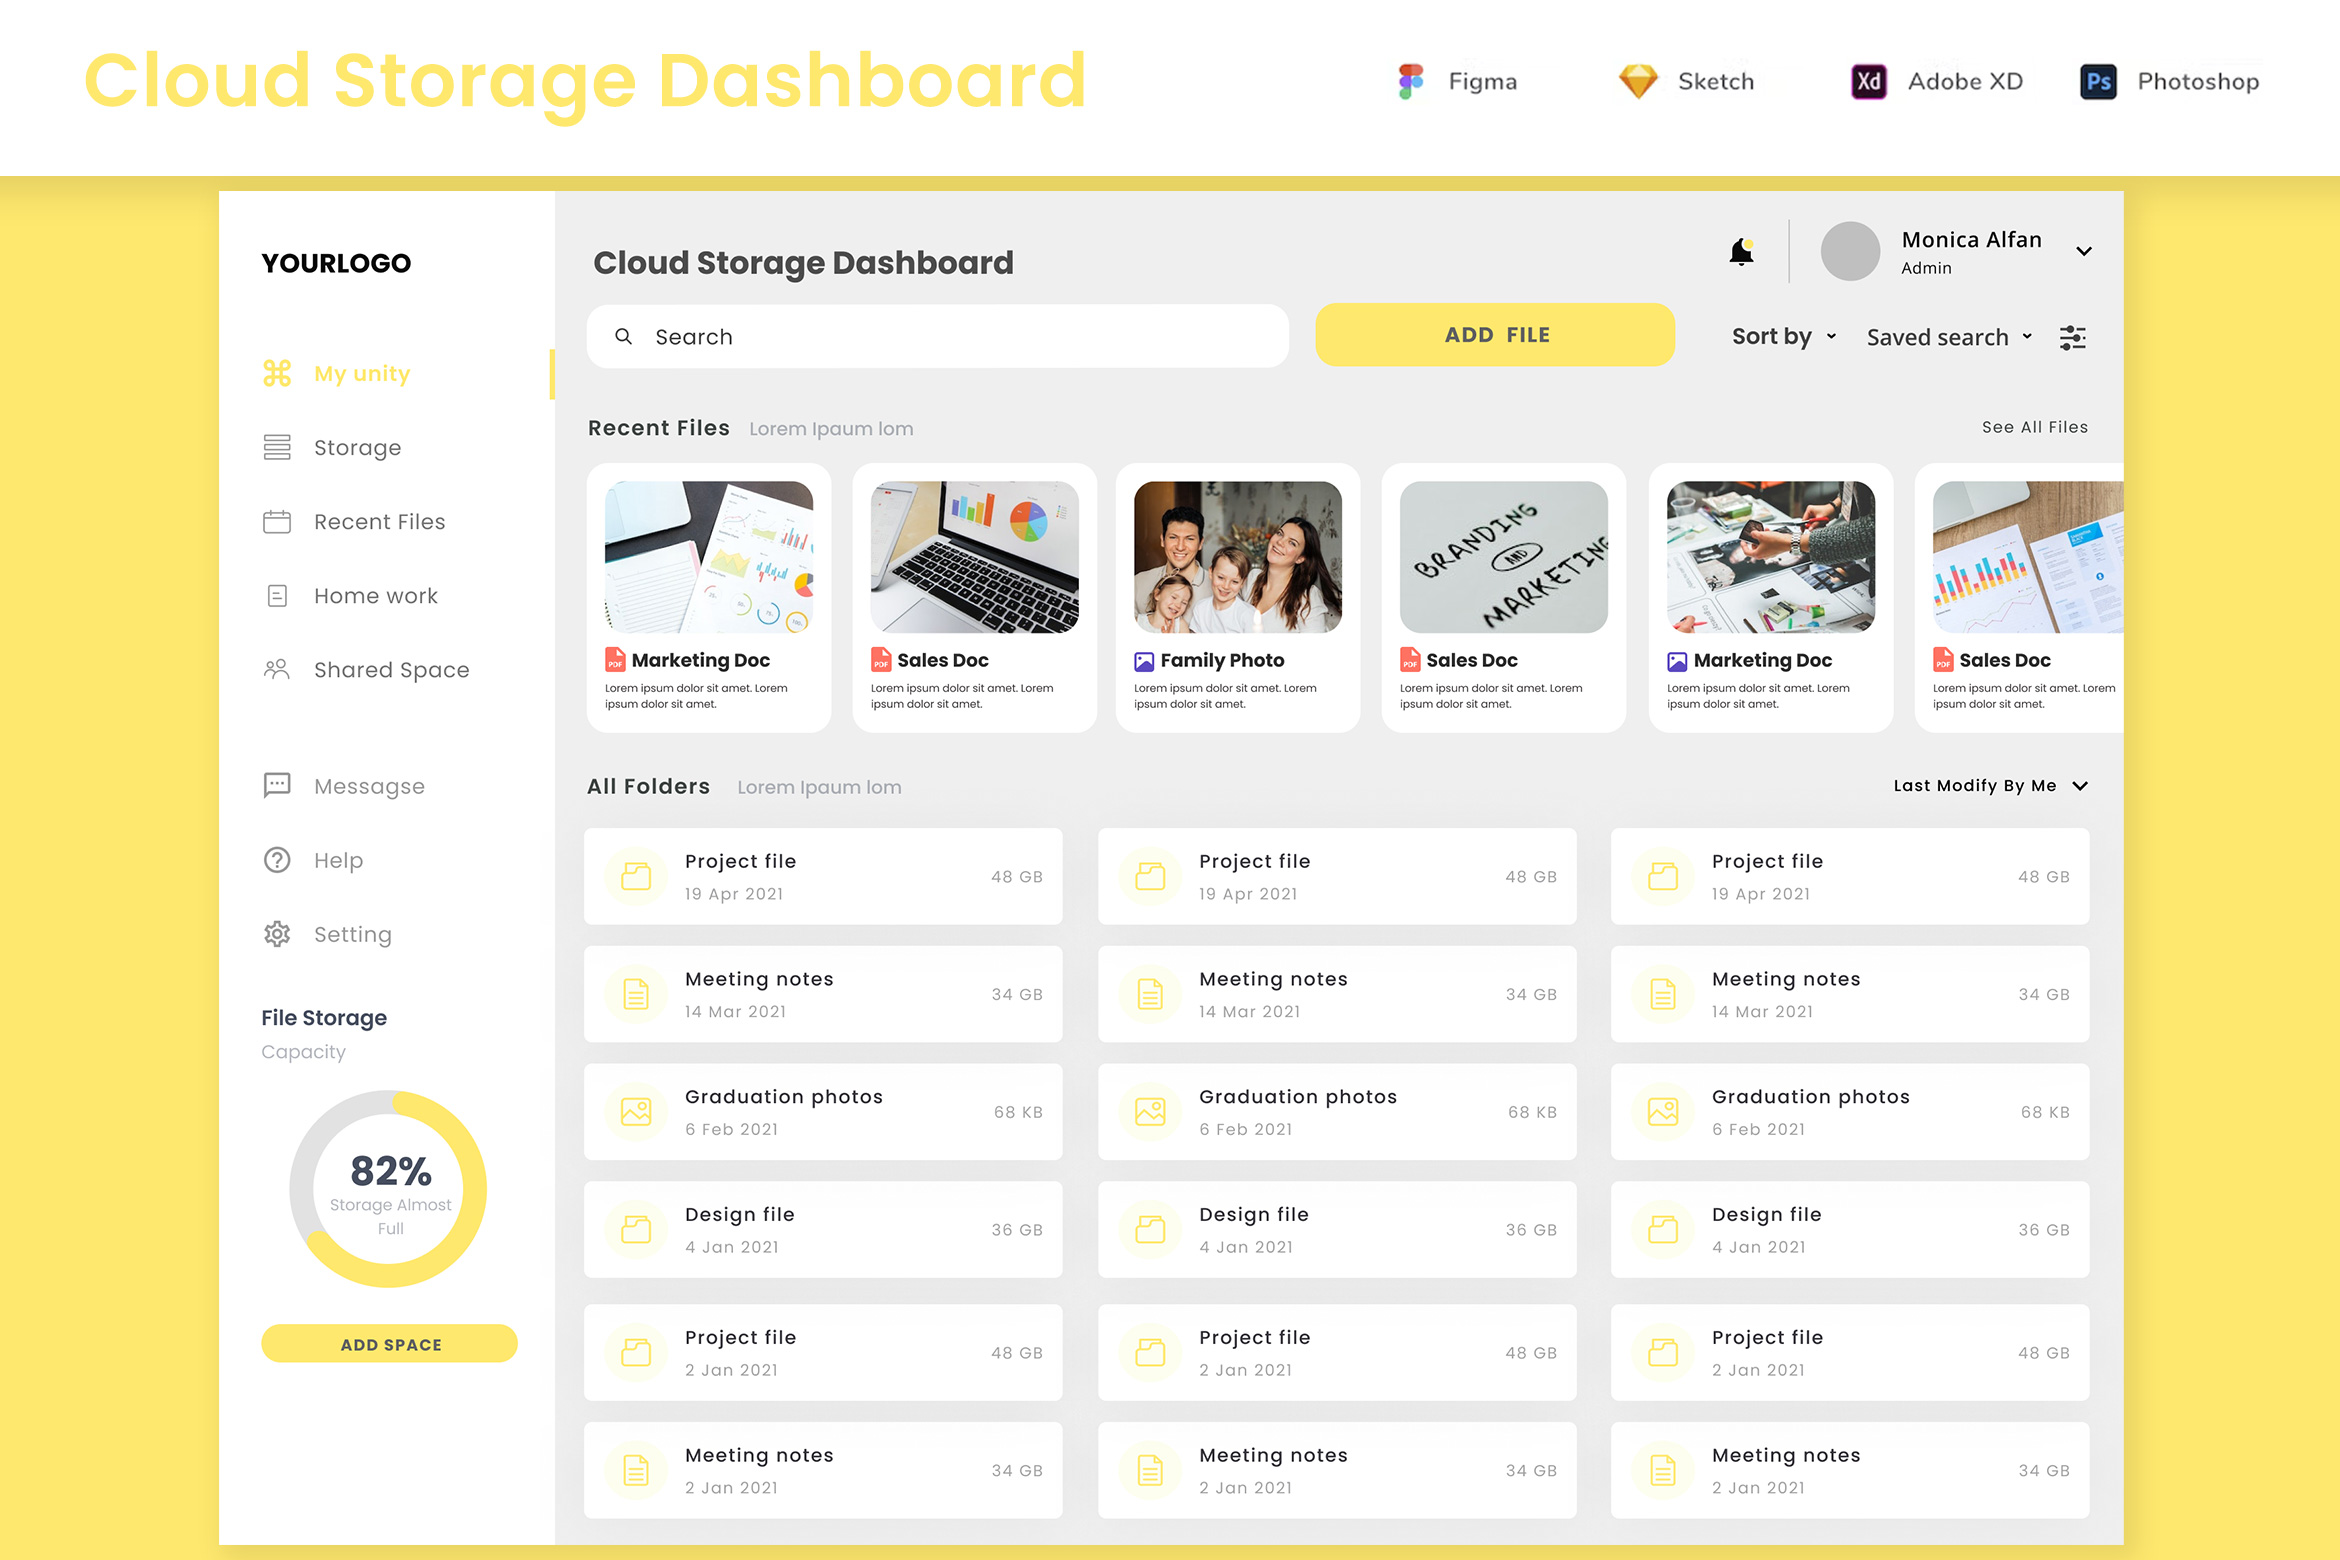Open Design file 4 Jan 2021, first column

tap(823, 1230)
